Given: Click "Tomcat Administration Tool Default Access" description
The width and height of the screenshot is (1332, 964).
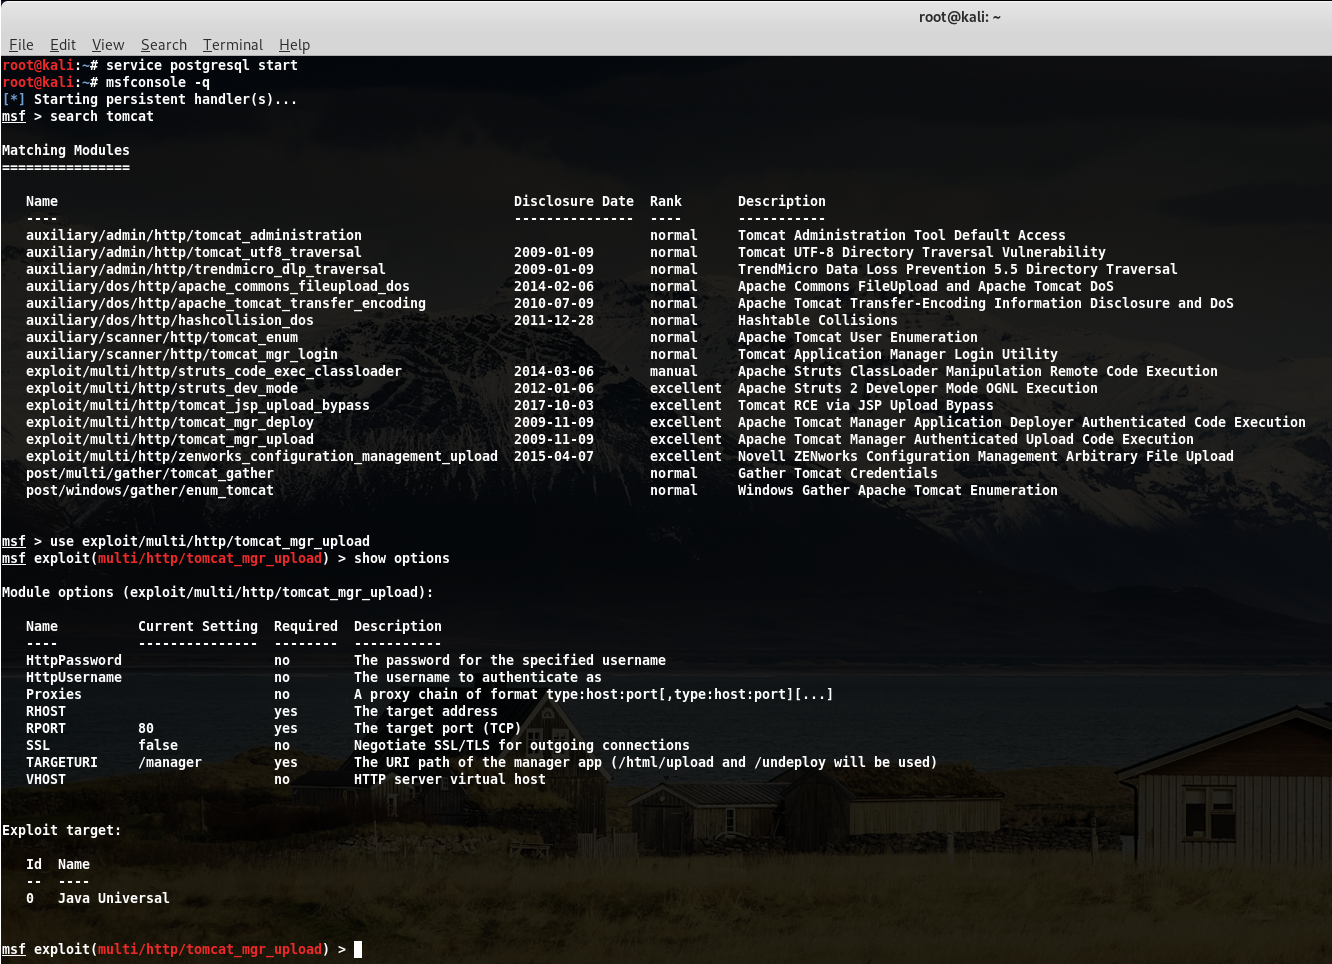Looking at the screenshot, I should pyautogui.click(x=902, y=235).
